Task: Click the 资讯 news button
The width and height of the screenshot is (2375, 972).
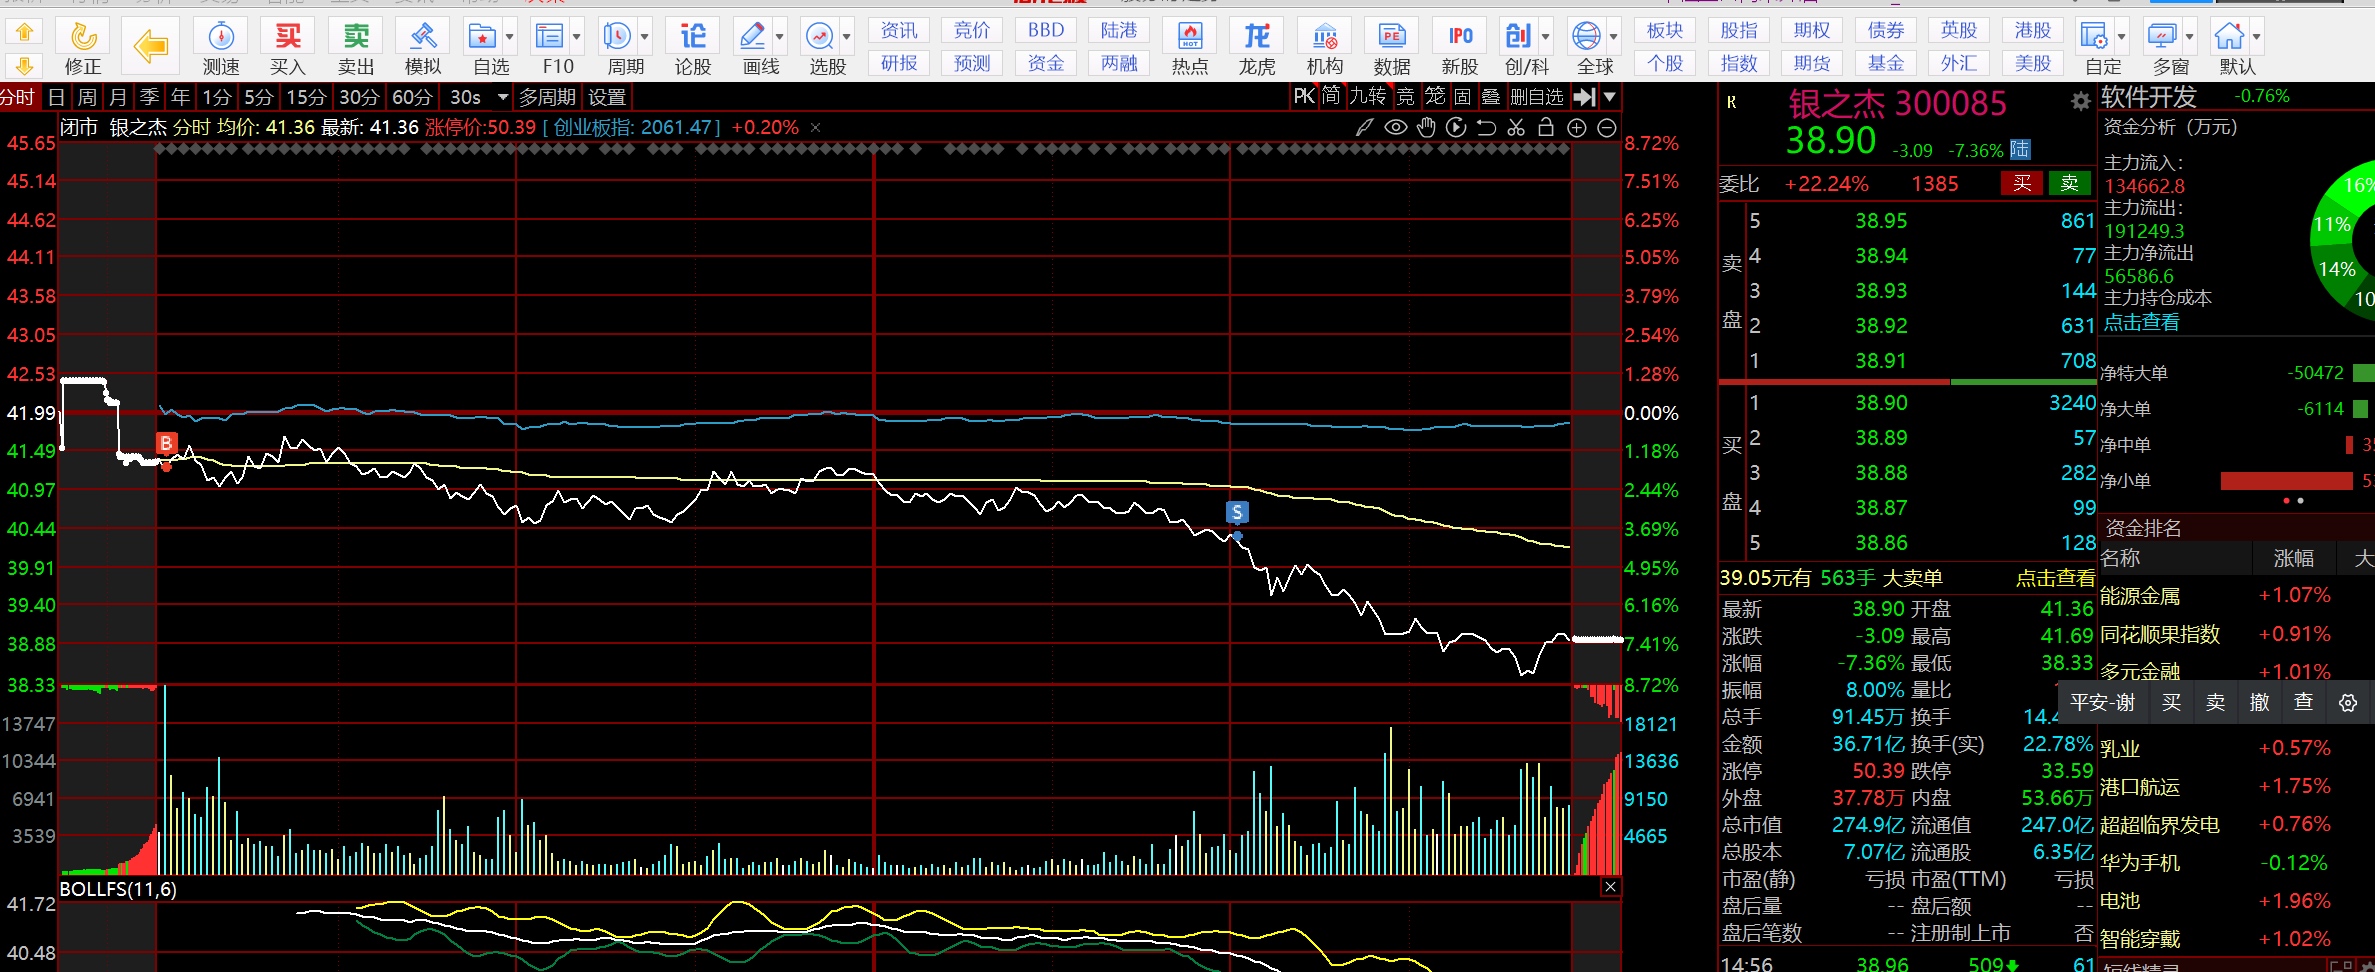Action: tap(899, 30)
